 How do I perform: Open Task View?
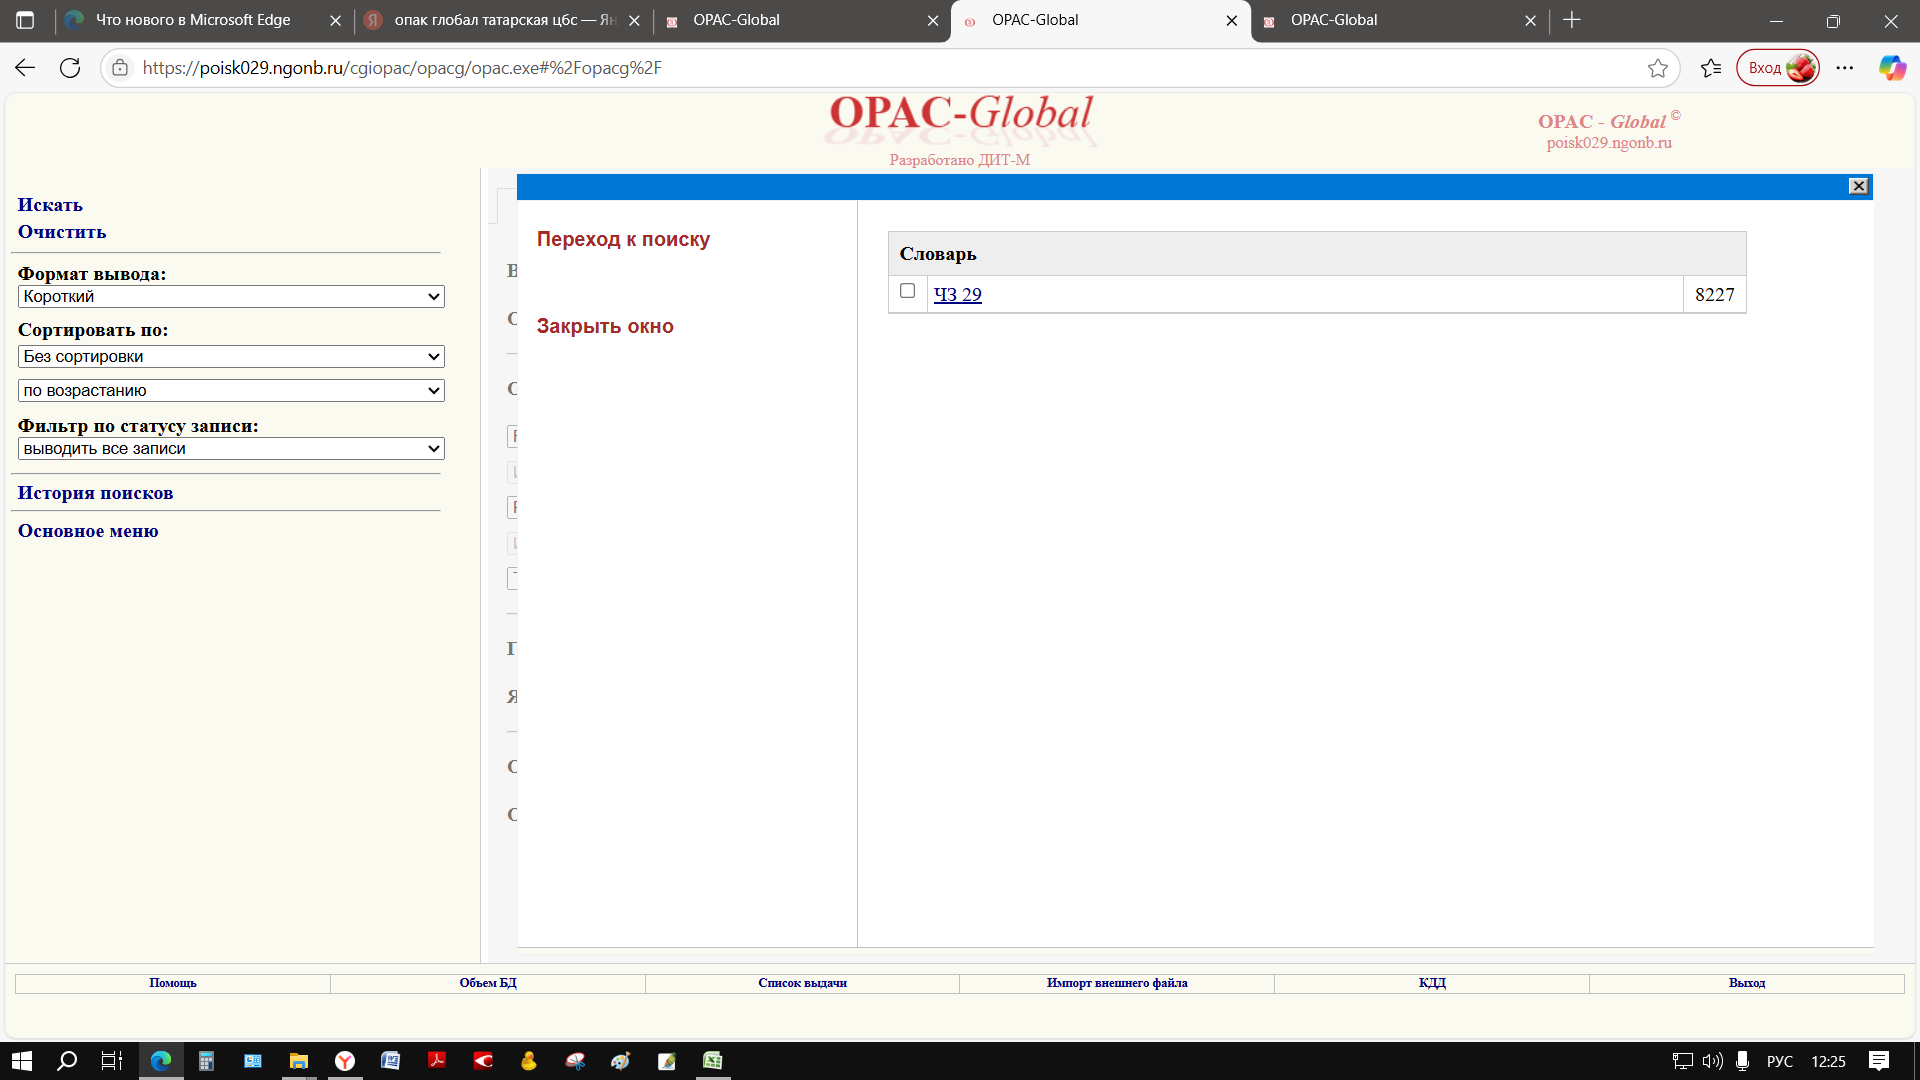[112, 1061]
